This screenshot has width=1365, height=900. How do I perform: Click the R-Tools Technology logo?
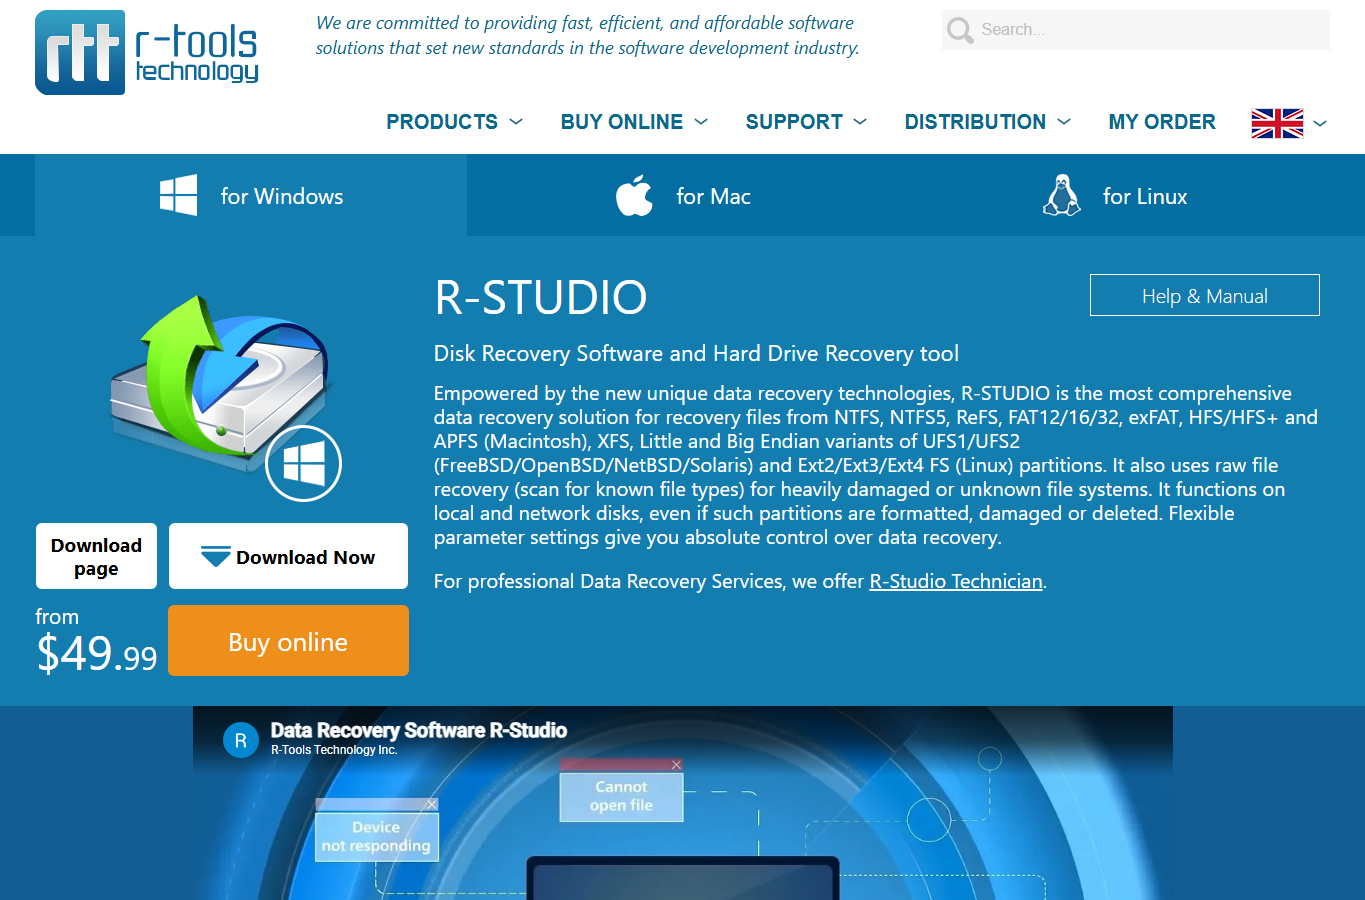click(x=147, y=52)
